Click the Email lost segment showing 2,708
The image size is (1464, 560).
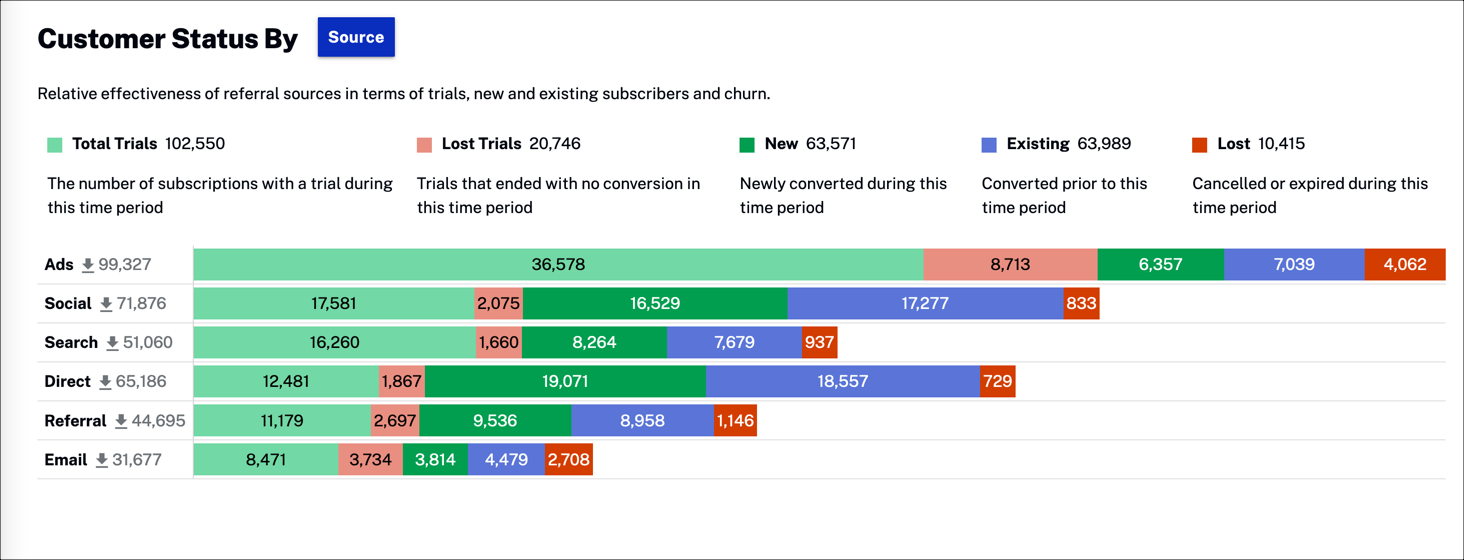tap(569, 460)
